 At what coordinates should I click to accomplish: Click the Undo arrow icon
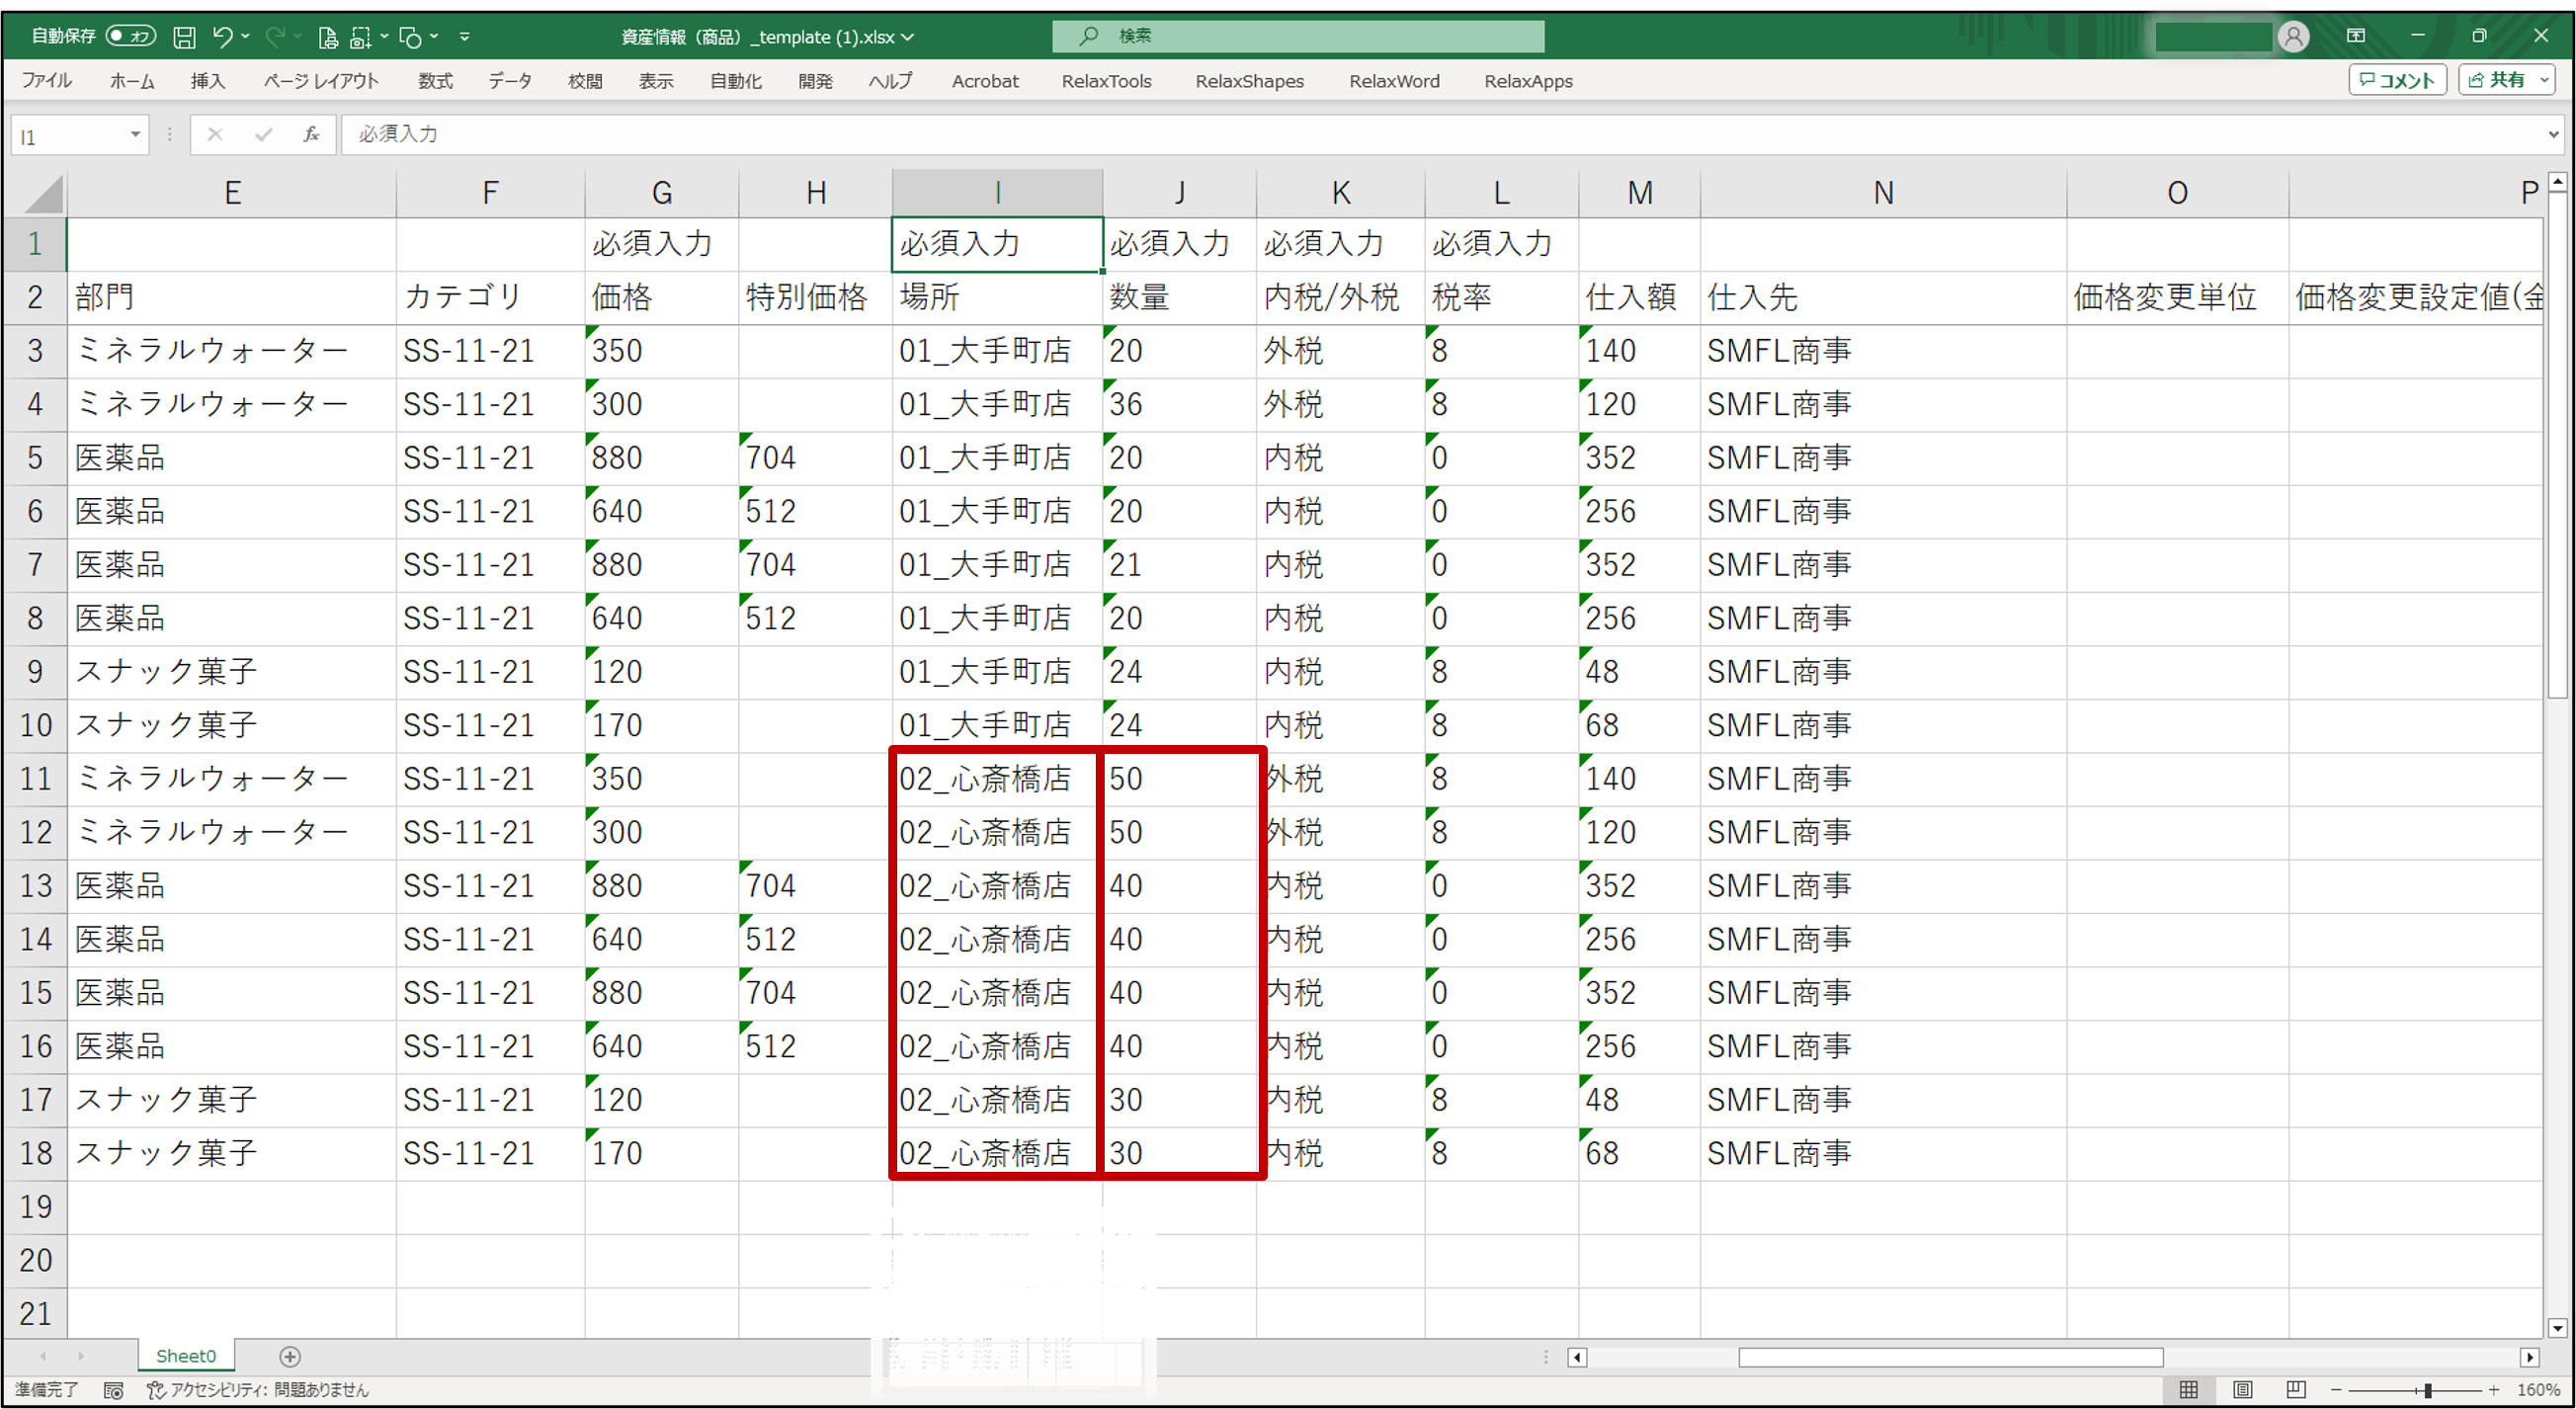click(222, 37)
